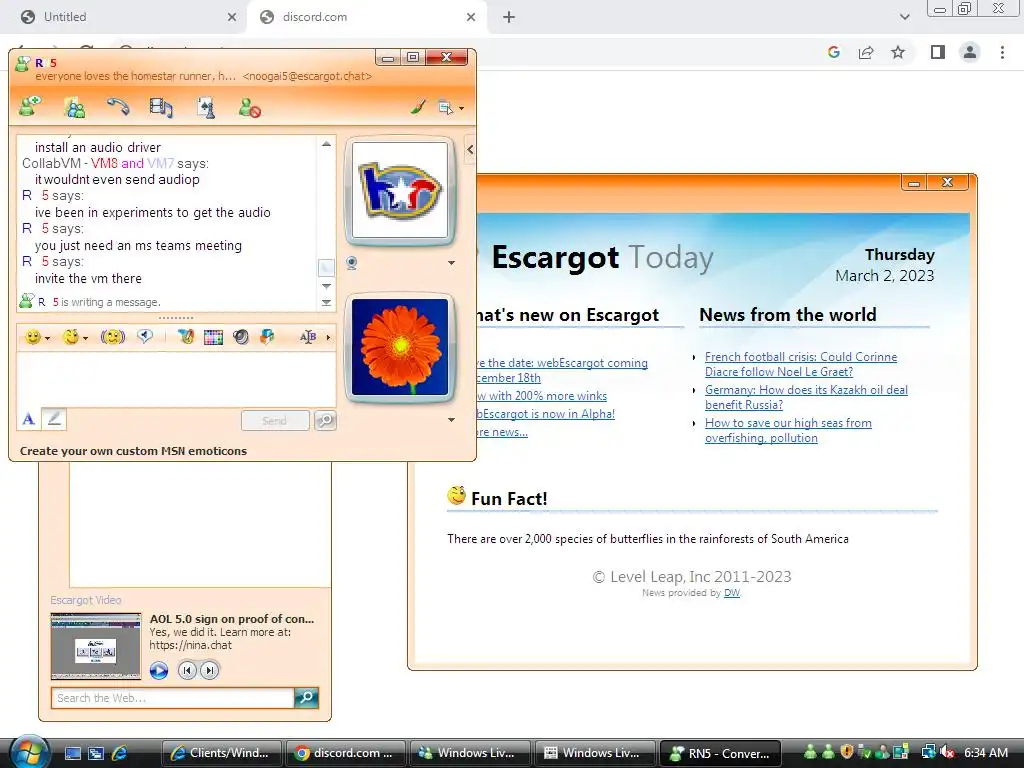Open 'Germany: How does its Kazakh oil deal' link
The height and width of the screenshot is (768, 1024).
pyautogui.click(x=806, y=397)
